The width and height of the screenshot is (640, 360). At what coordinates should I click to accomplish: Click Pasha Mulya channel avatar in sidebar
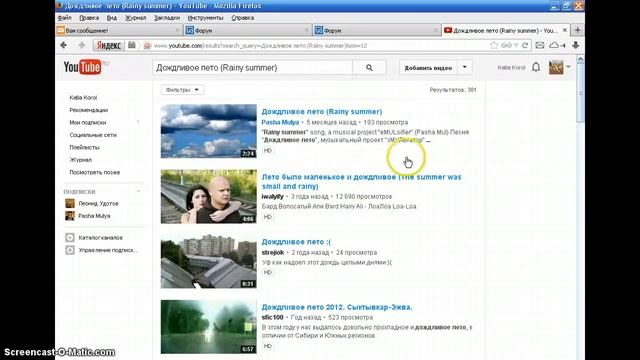tap(70, 216)
